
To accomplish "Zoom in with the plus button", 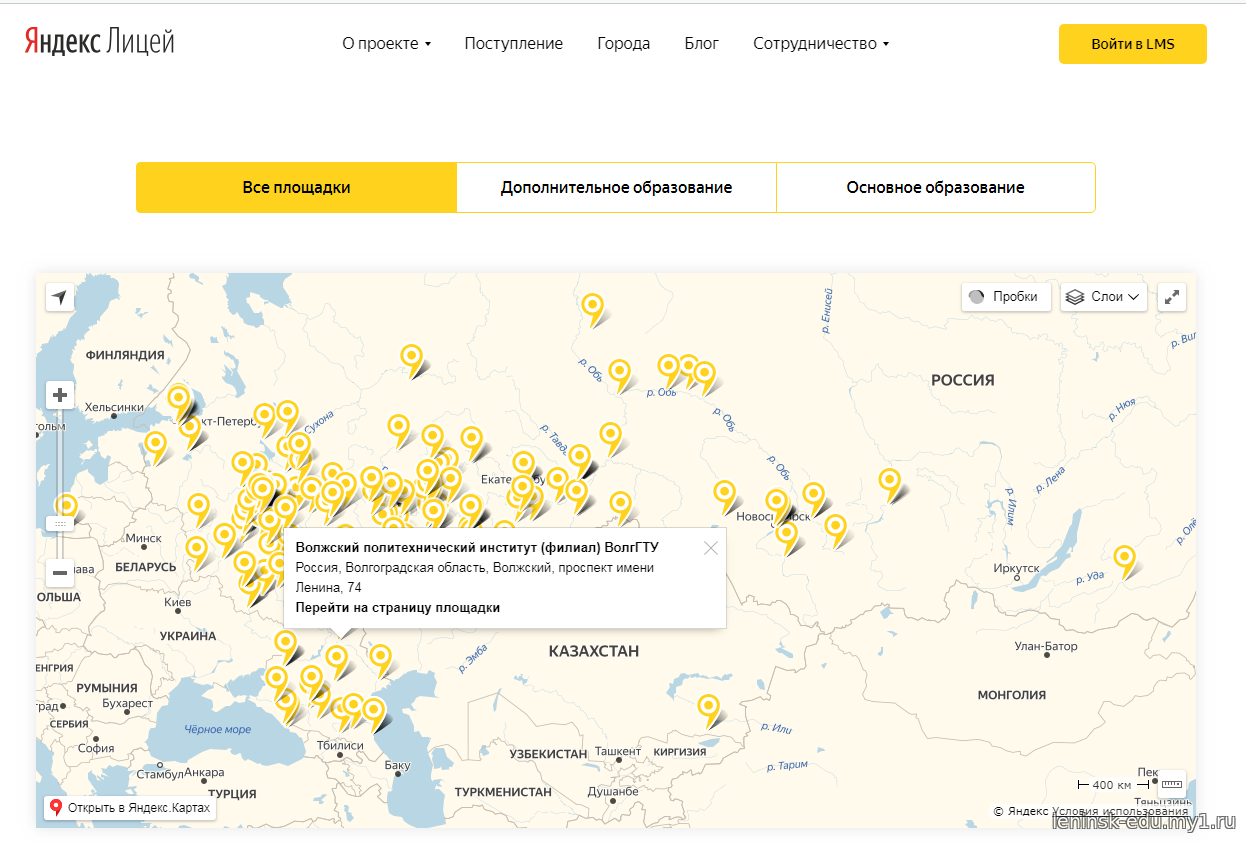I will pyautogui.click(x=60, y=395).
